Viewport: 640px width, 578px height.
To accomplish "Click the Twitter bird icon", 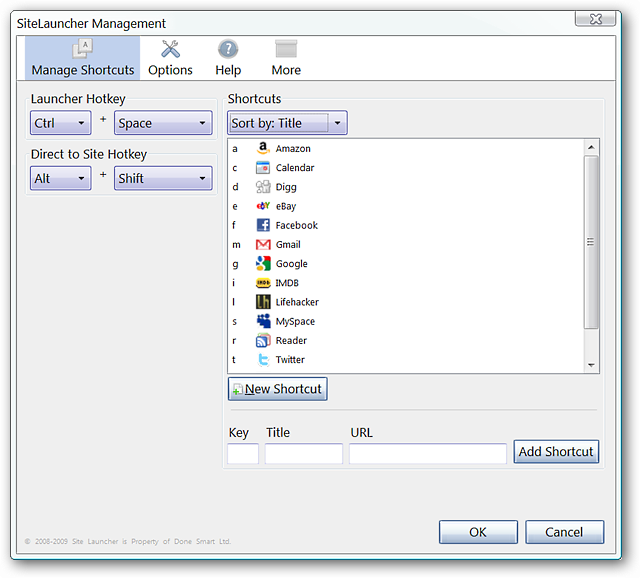I will pos(263,359).
